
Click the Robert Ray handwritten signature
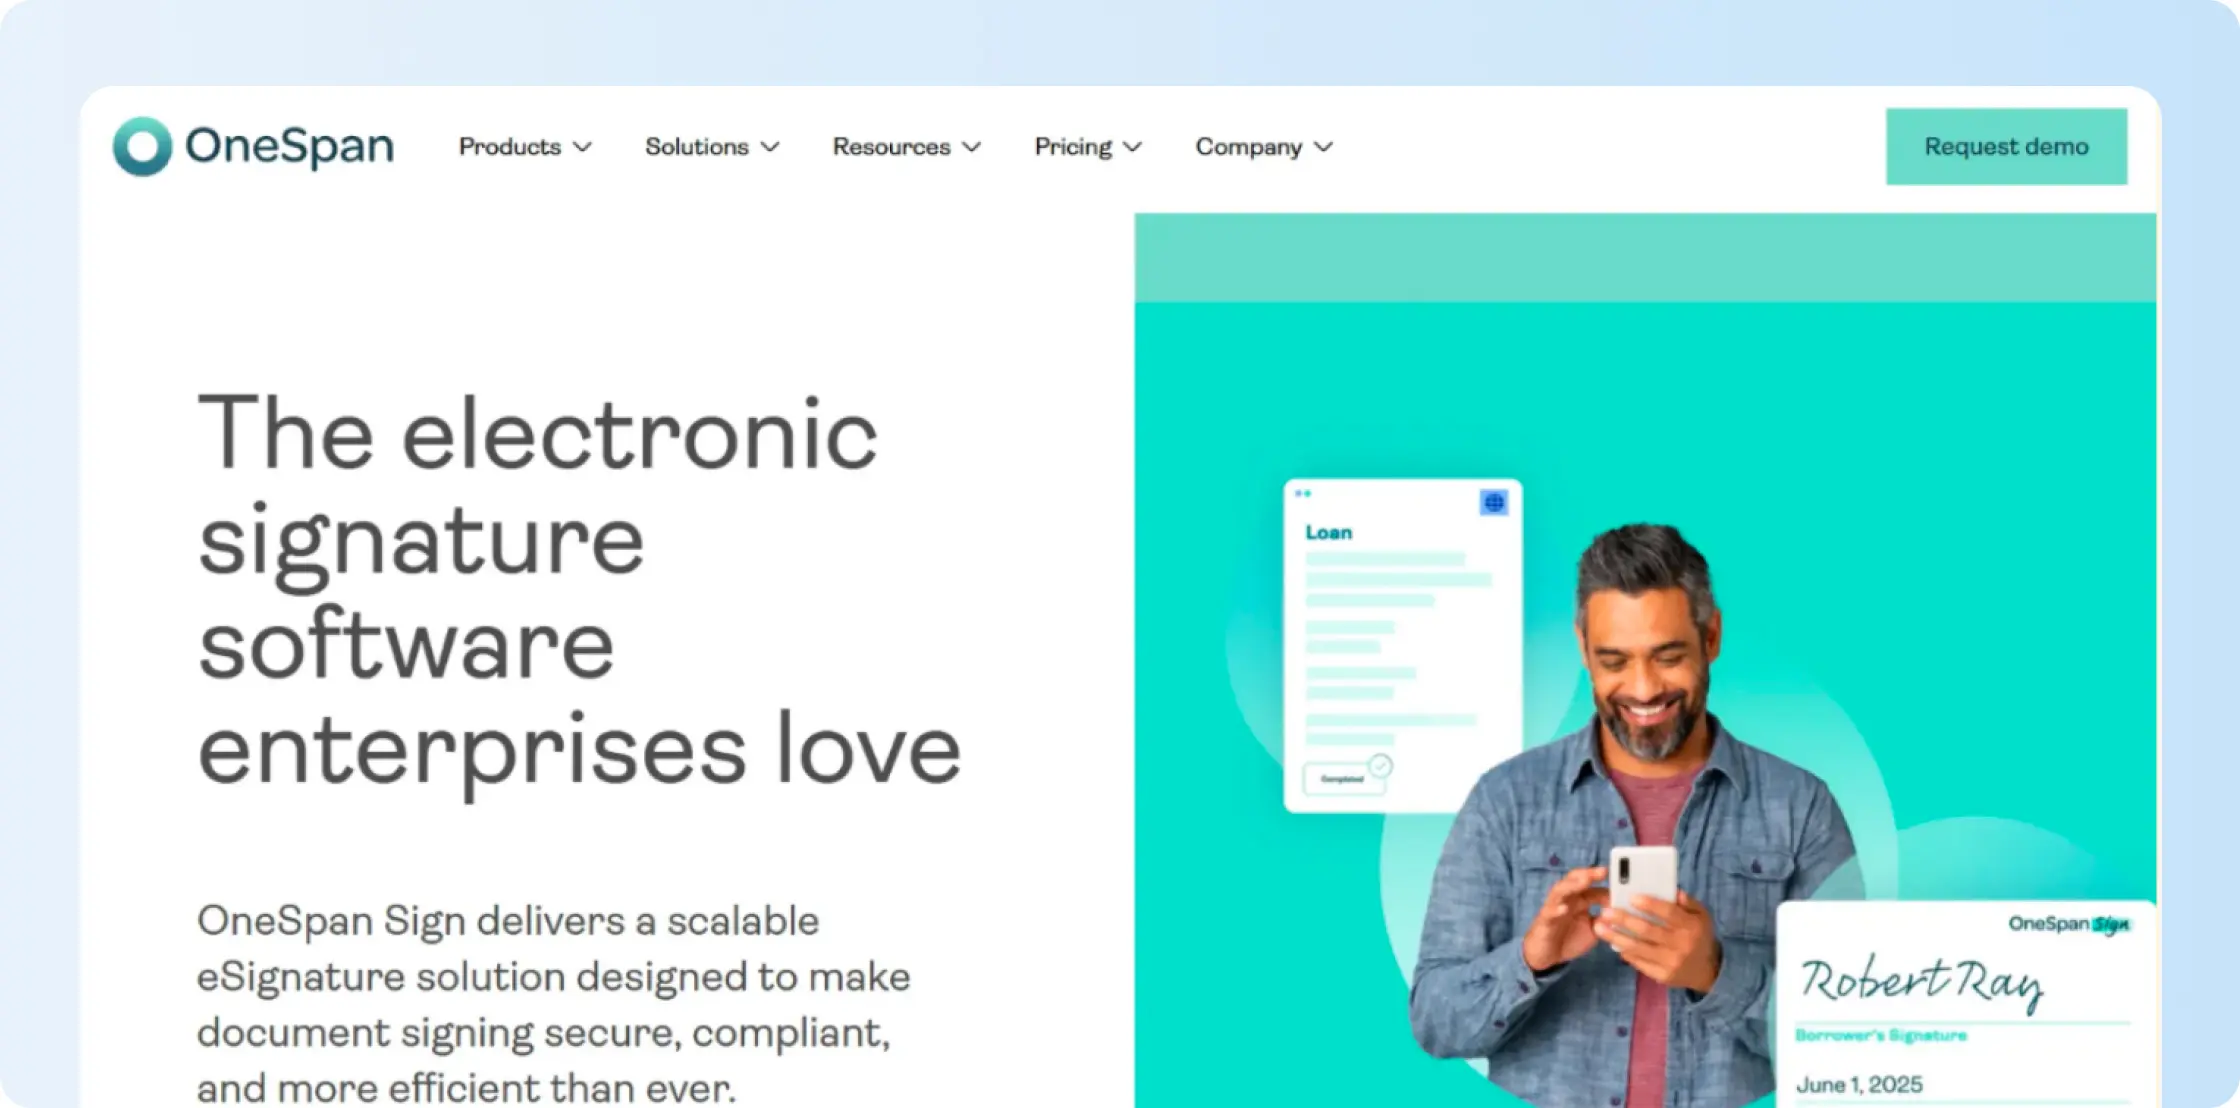pos(1921,982)
